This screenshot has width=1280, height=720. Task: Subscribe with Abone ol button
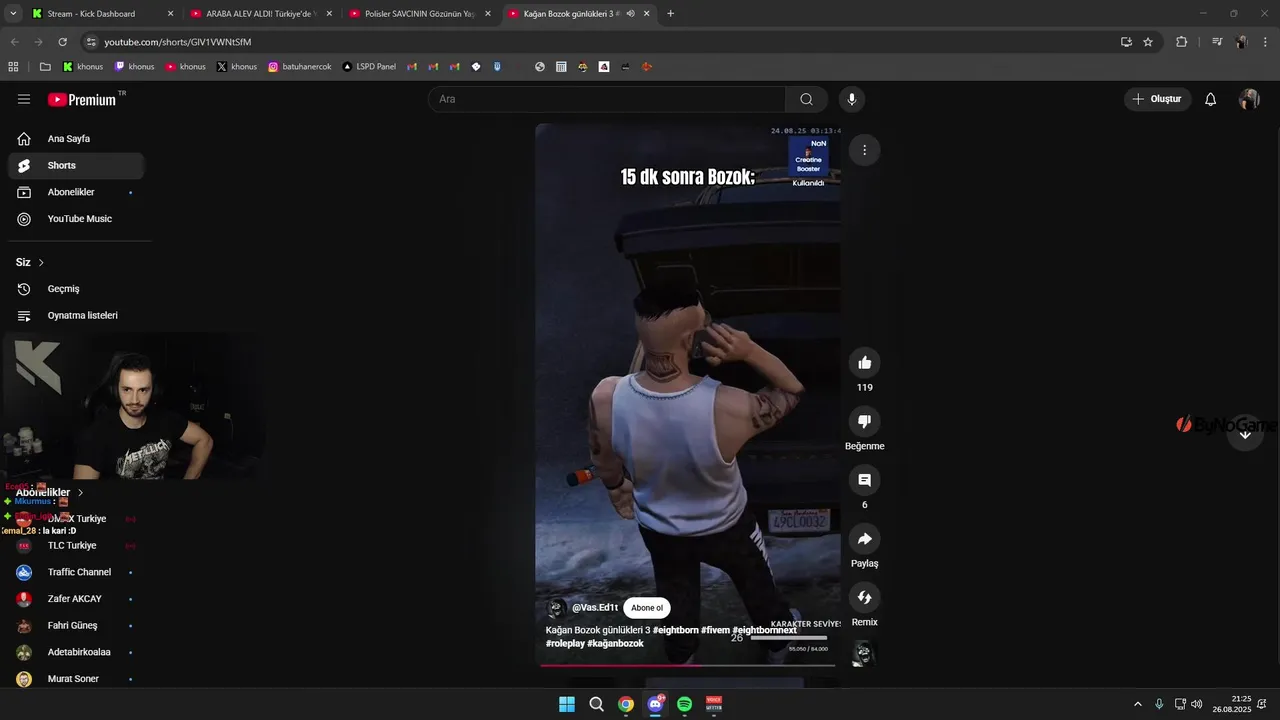[x=647, y=608]
